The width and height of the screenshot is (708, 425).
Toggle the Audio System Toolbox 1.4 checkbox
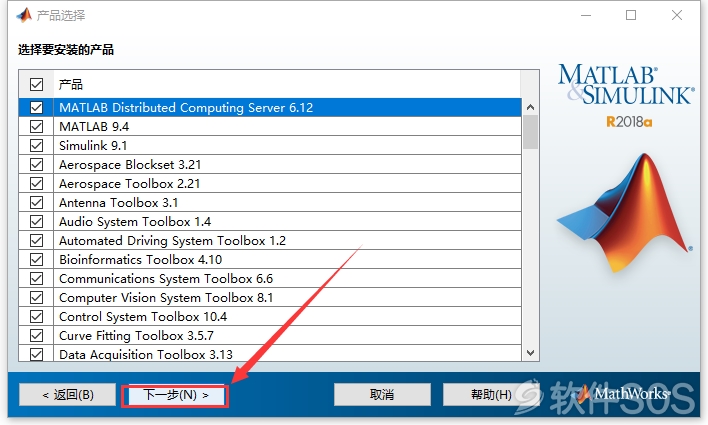click(x=36, y=221)
